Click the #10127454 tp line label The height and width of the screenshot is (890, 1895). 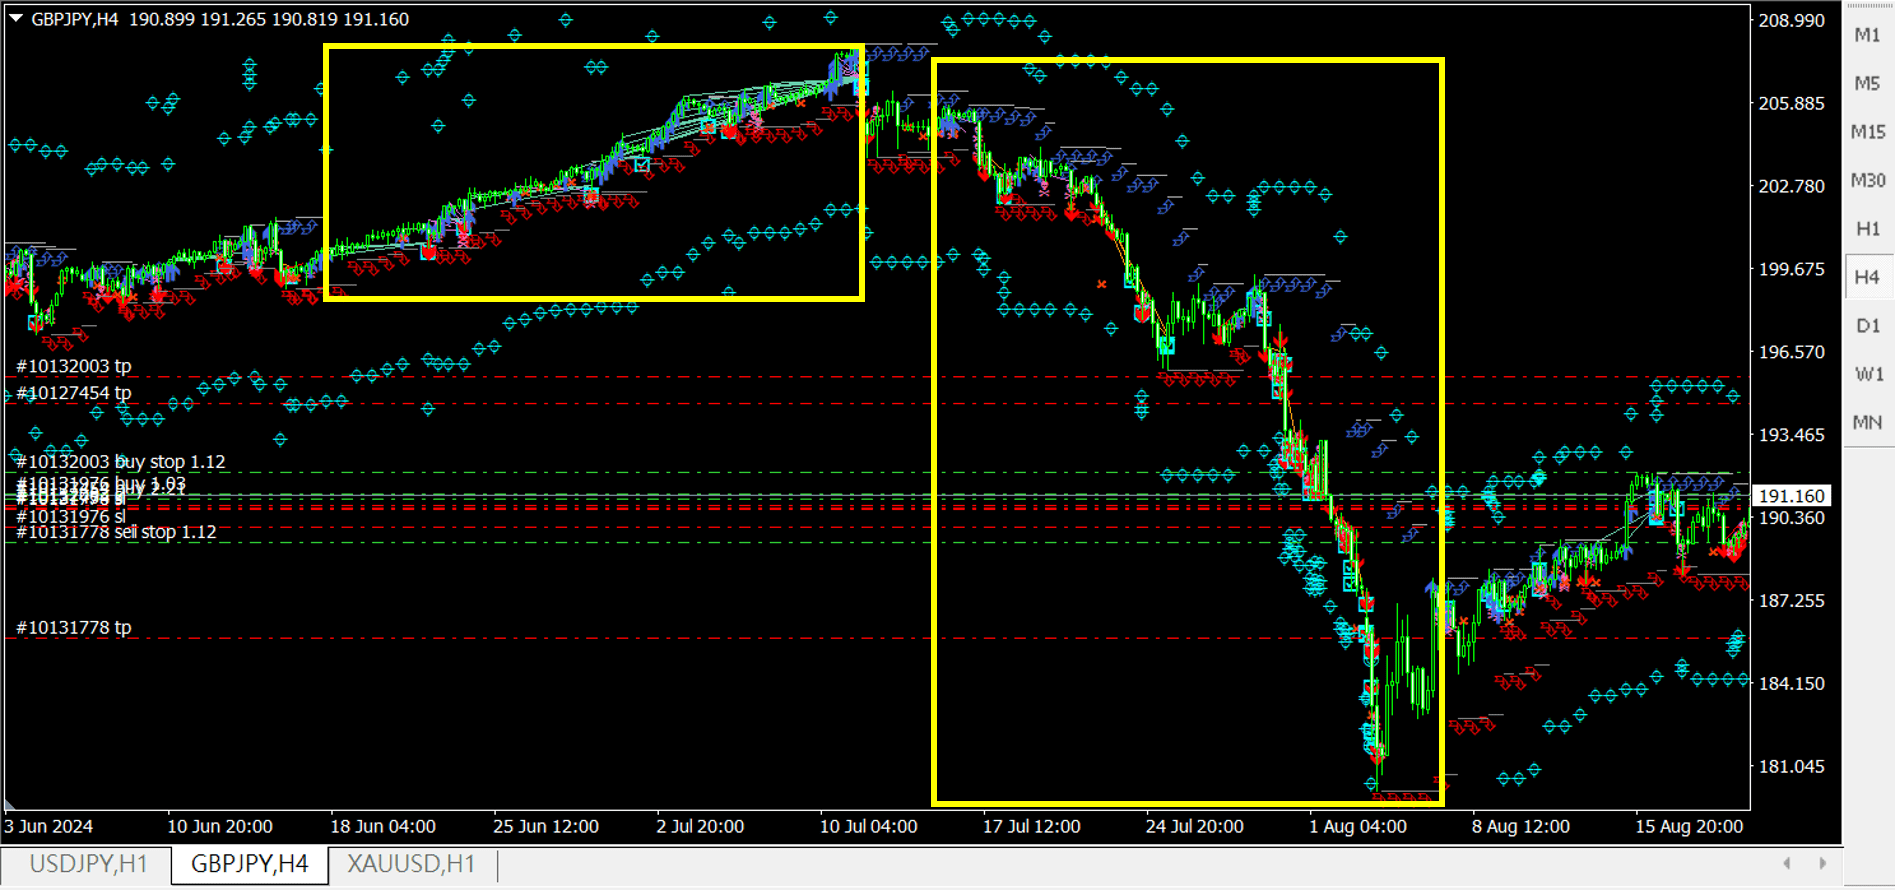coord(74,393)
